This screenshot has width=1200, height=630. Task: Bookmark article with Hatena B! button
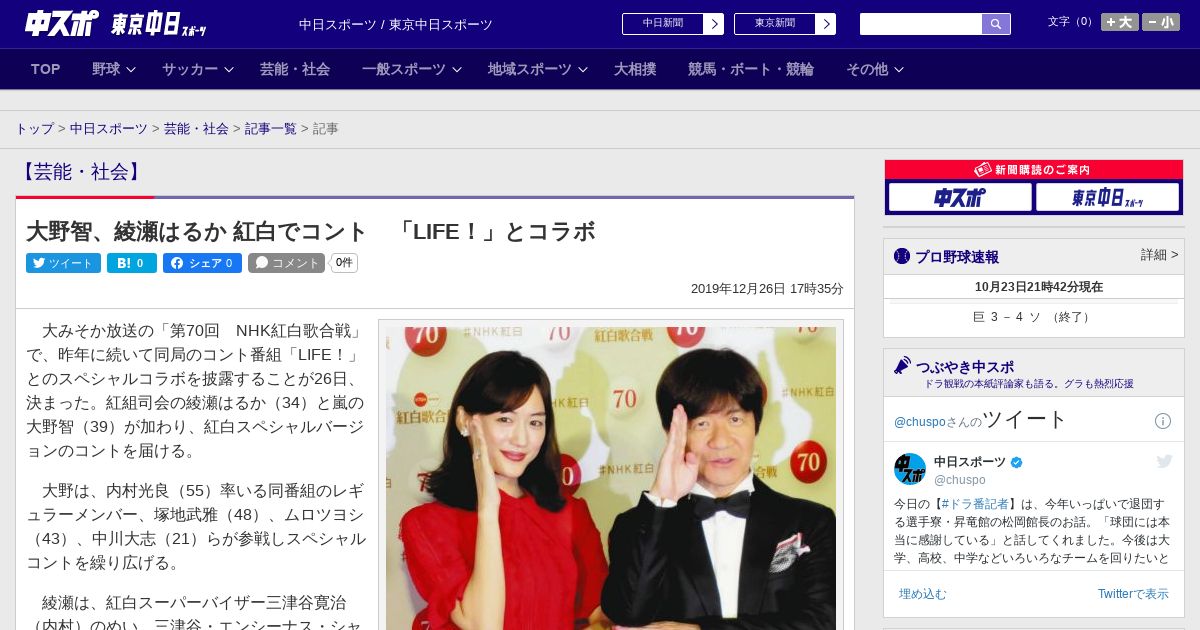click(x=131, y=263)
